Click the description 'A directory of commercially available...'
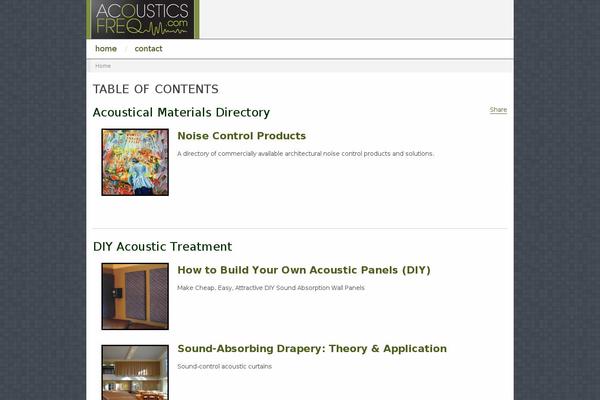This screenshot has height=400, width=600. pyautogui.click(x=305, y=153)
